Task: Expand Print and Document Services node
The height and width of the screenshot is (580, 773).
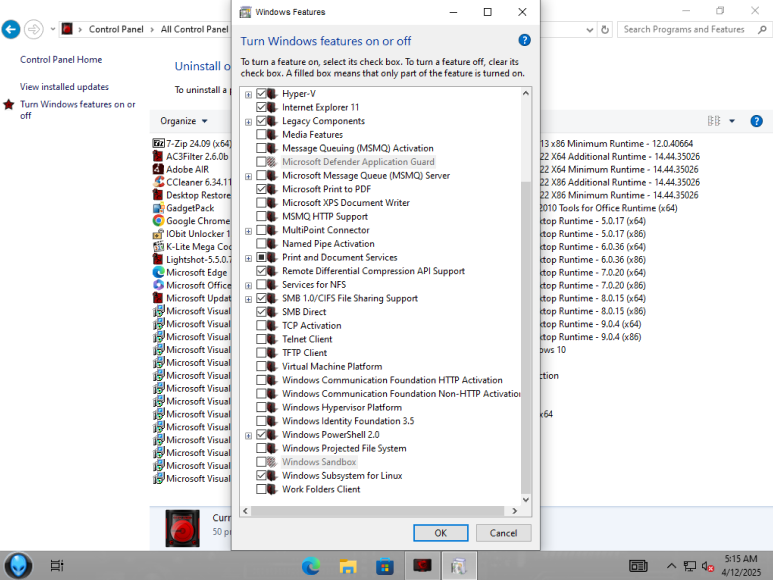Action: coord(248,258)
